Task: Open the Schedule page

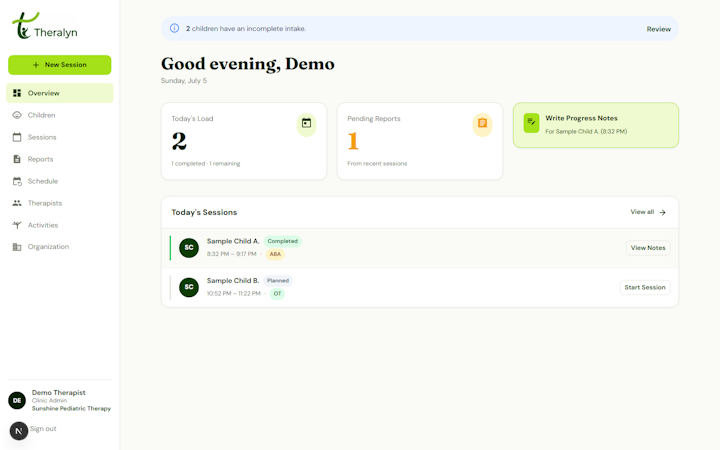Action: point(60,181)
